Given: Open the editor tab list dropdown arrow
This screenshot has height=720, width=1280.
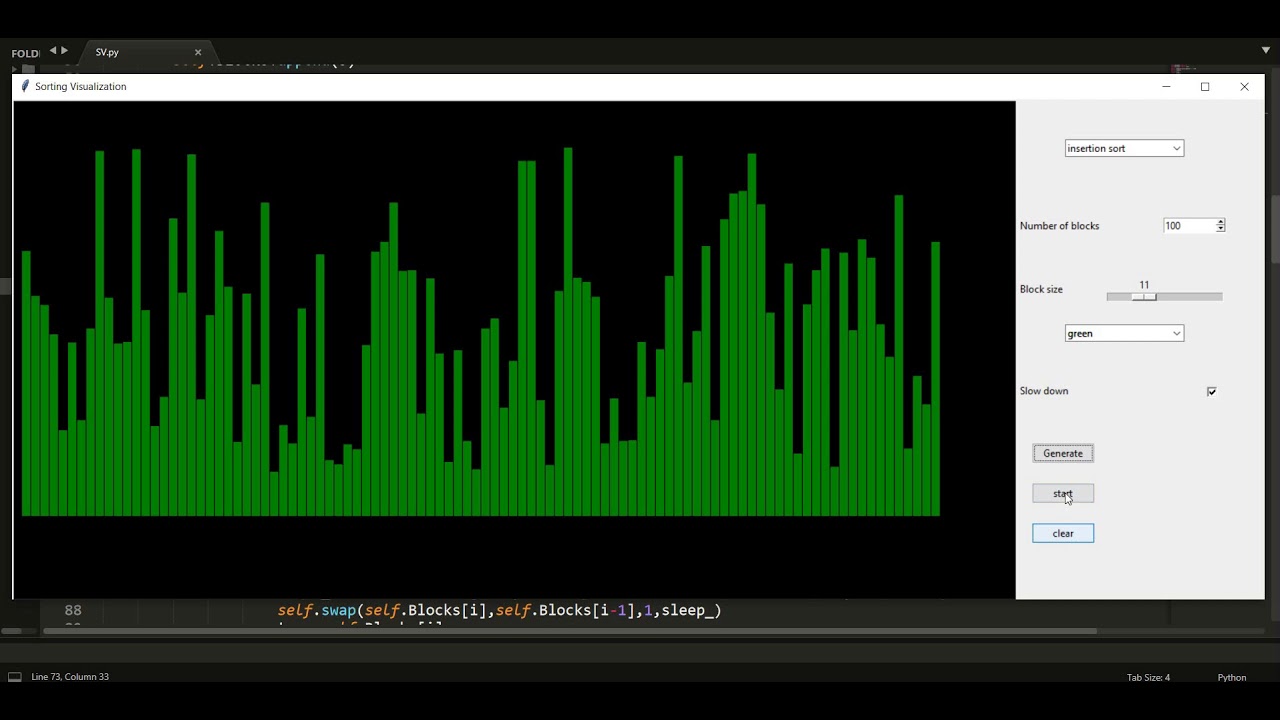Looking at the screenshot, I should (1265, 50).
